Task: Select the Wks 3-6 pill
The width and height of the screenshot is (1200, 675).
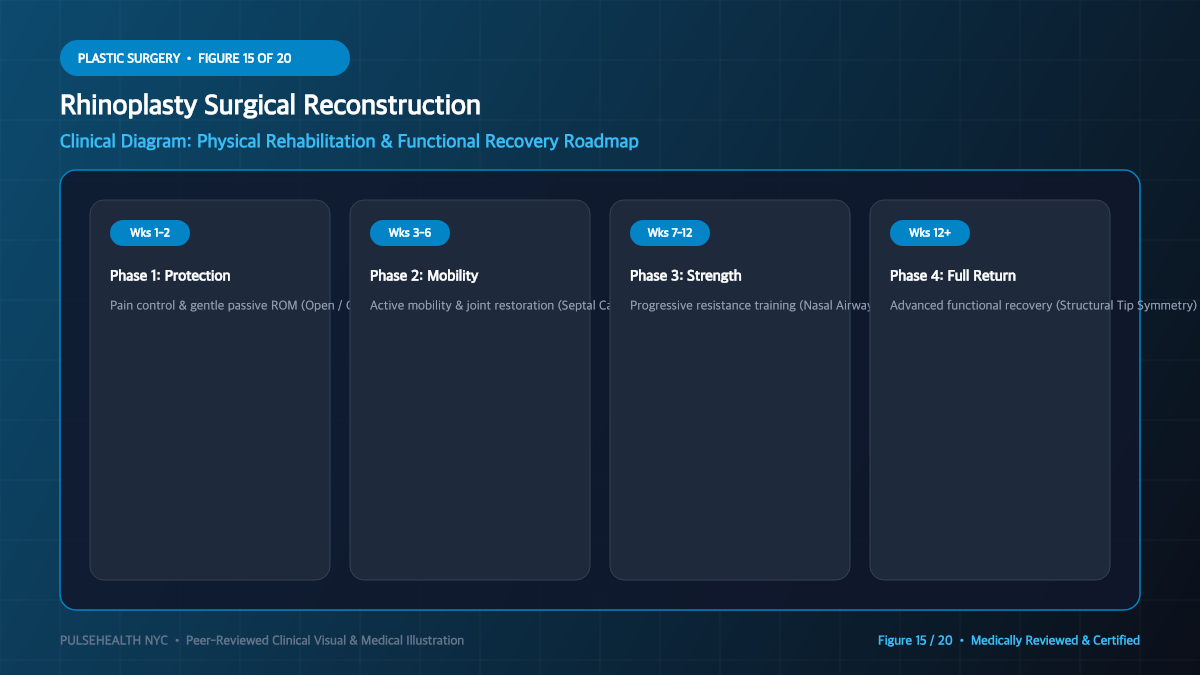Action: [x=410, y=233]
